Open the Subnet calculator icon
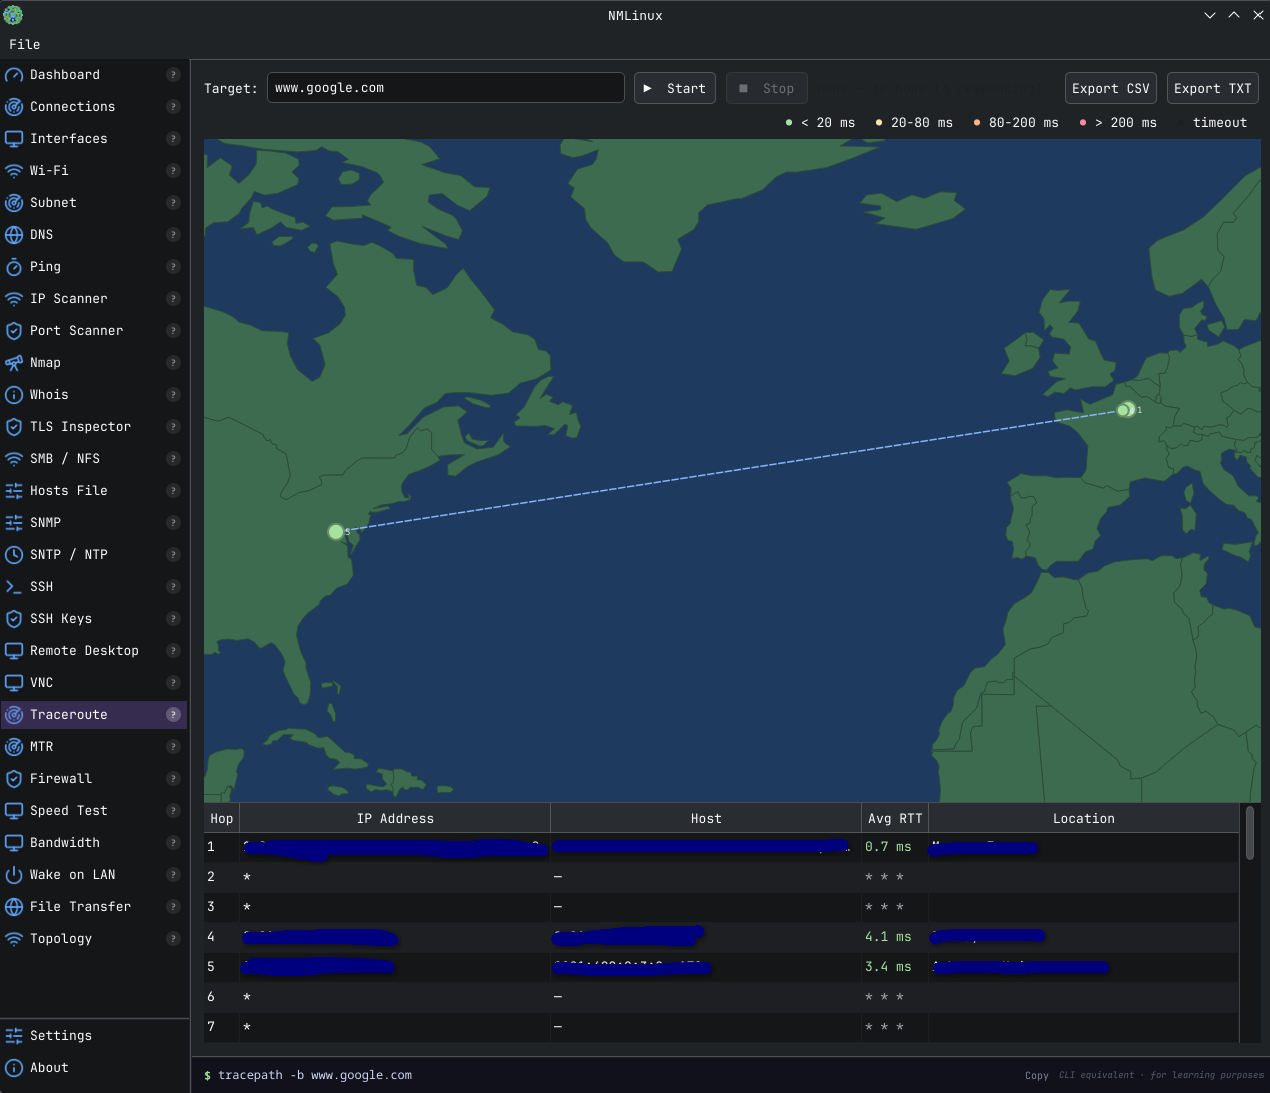 (14, 203)
